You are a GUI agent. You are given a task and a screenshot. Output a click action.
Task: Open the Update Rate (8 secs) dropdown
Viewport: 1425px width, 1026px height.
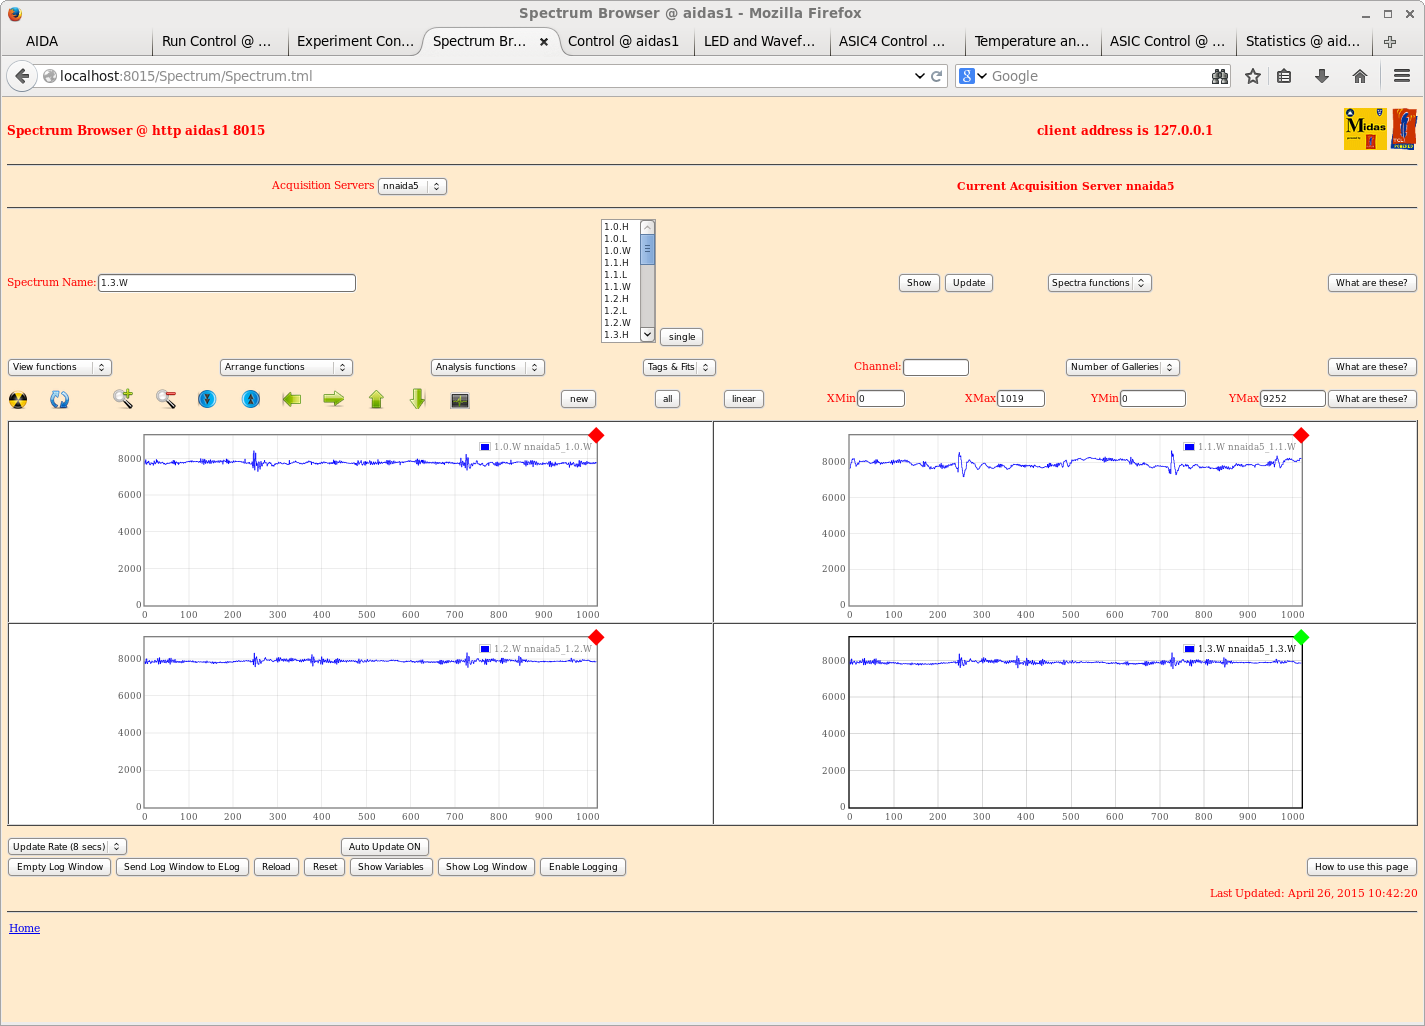[67, 847]
